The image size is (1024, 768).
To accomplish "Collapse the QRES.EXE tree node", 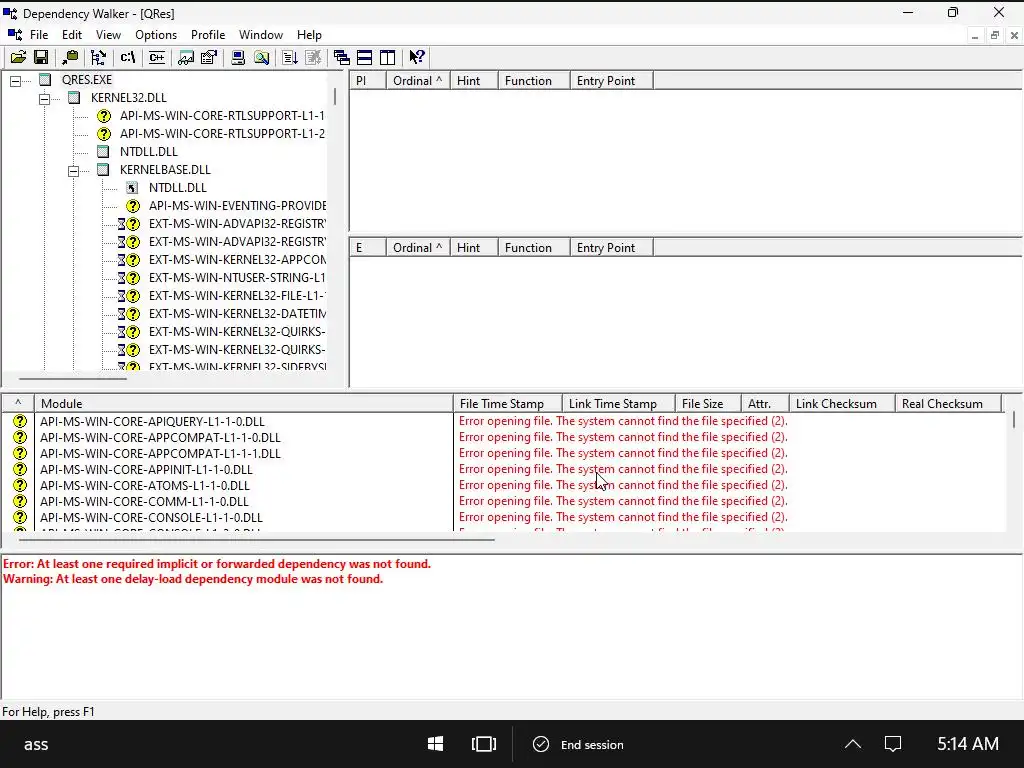I will pos(16,81).
